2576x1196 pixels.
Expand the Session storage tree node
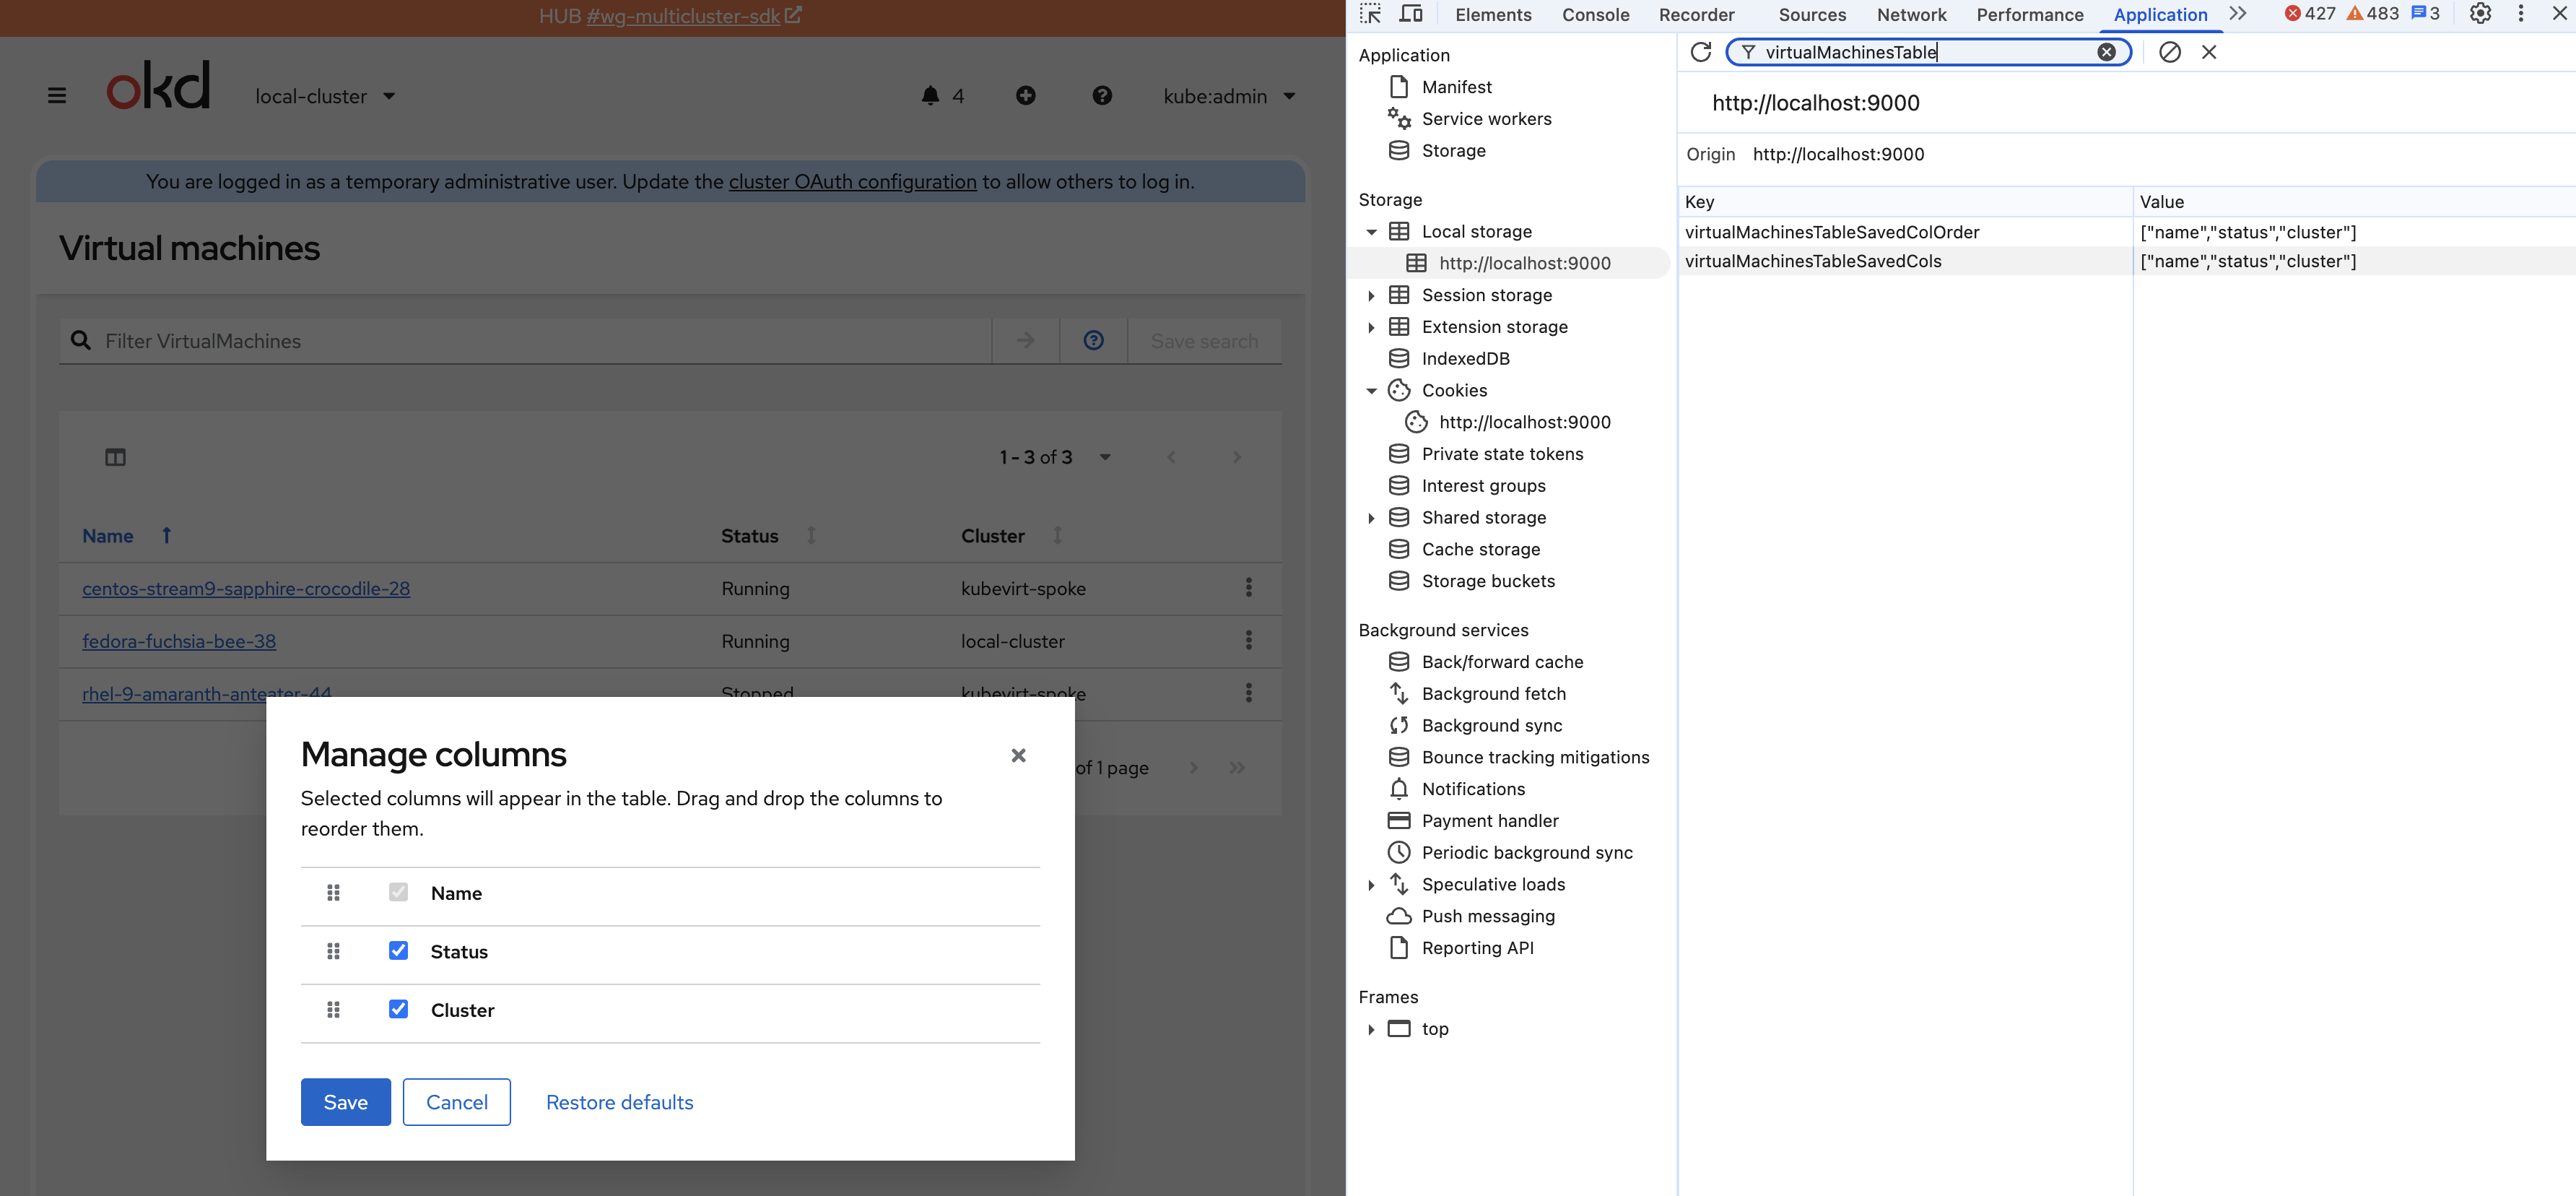pyautogui.click(x=1371, y=295)
